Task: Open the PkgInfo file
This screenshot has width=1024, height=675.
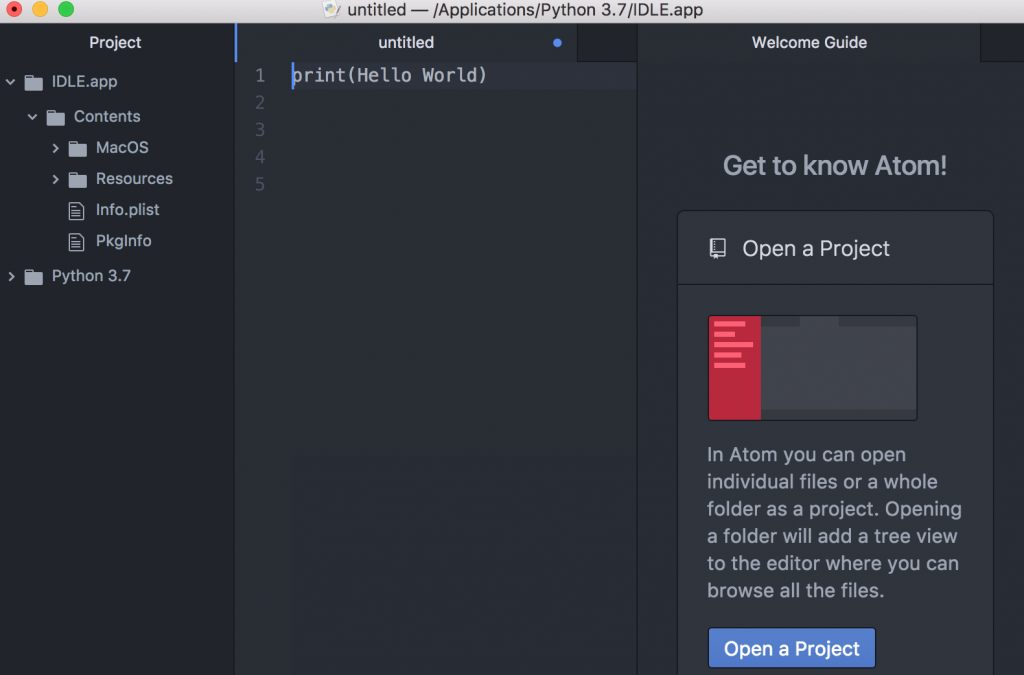Action: 123,241
